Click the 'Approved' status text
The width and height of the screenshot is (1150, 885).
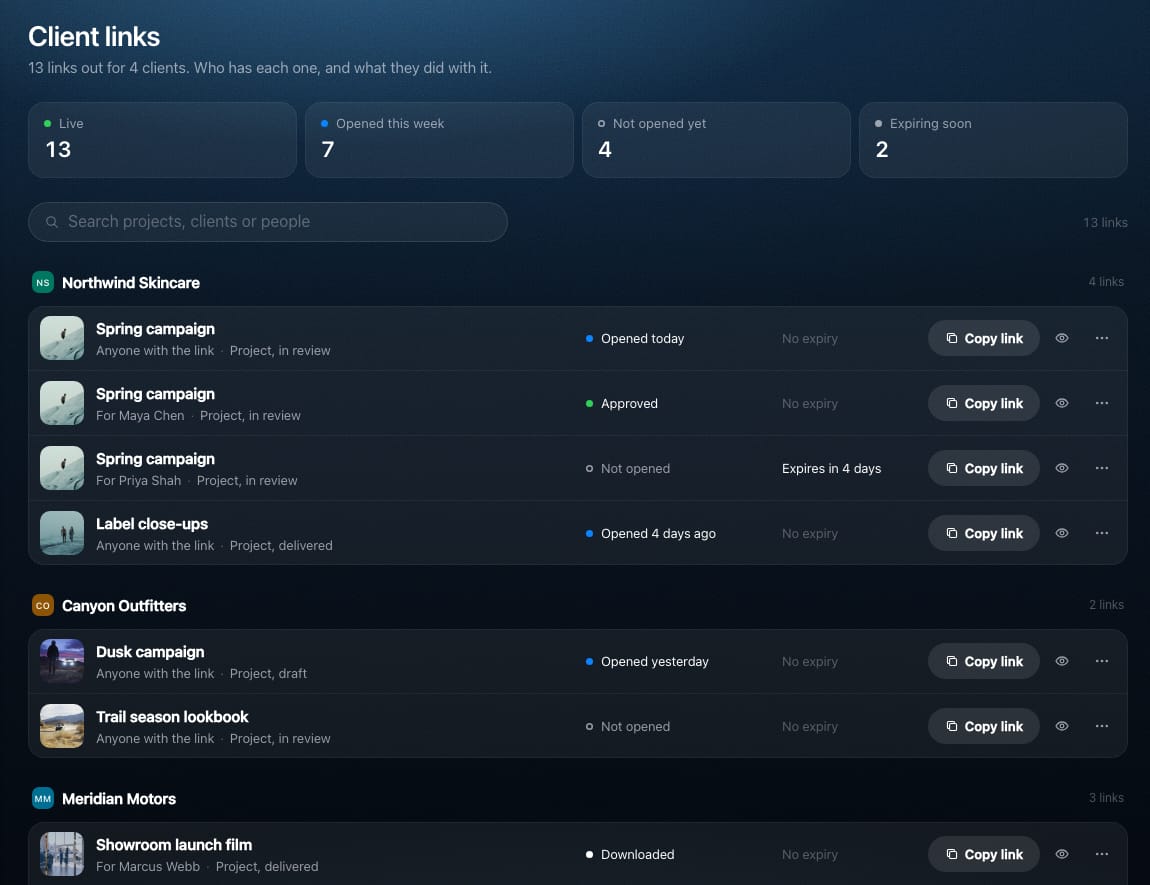click(x=629, y=403)
